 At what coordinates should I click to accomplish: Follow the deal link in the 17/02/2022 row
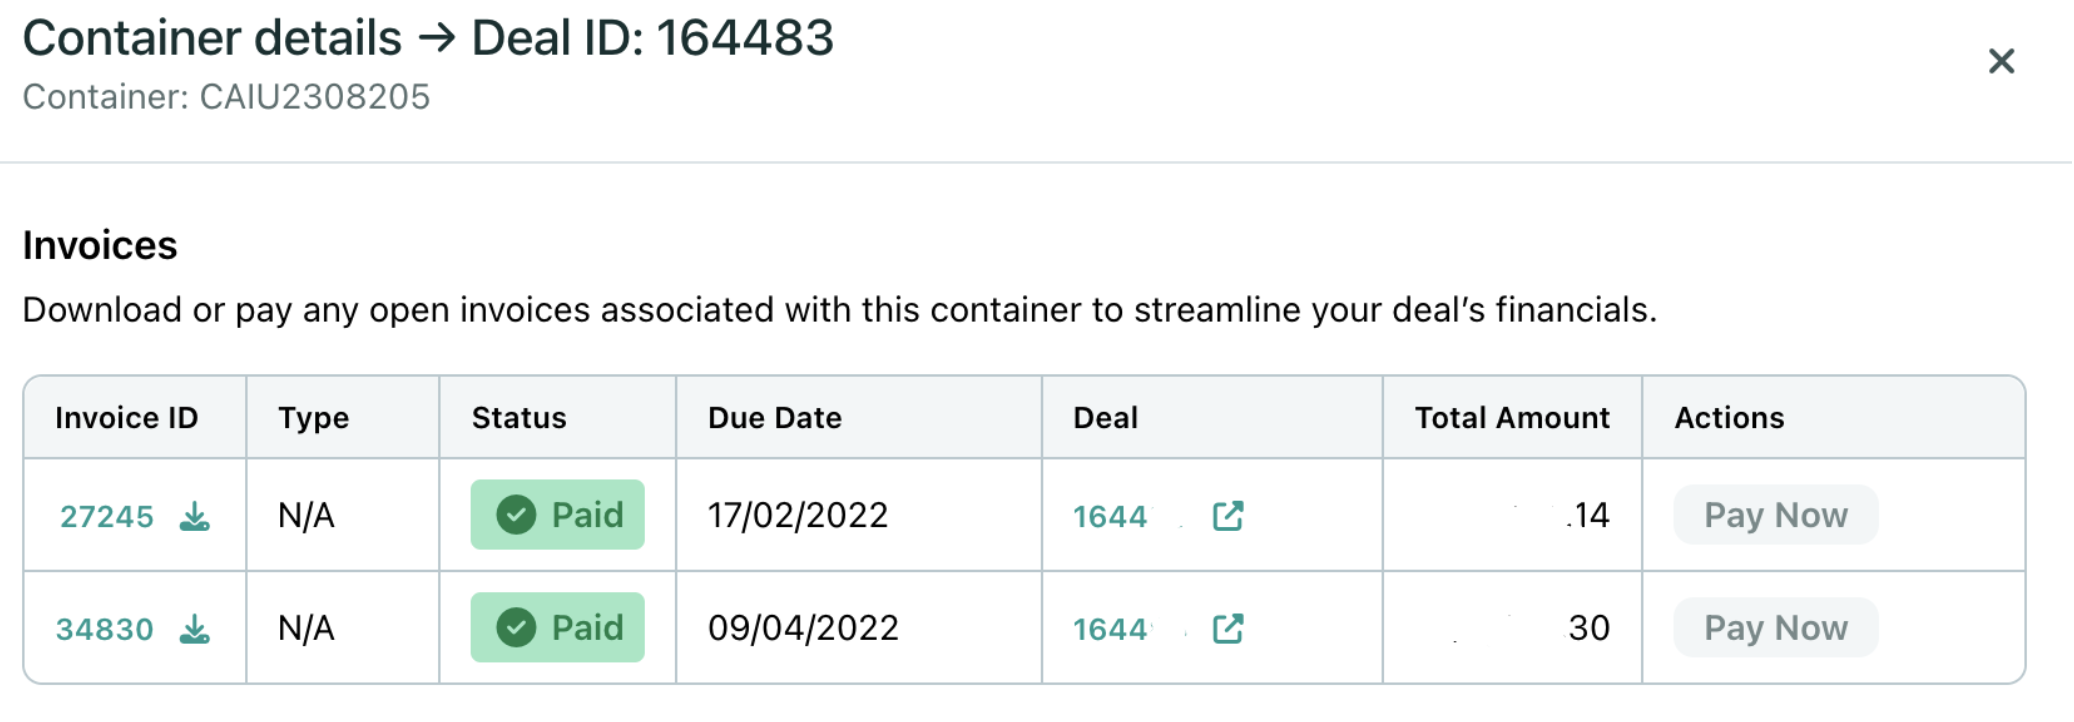click(1110, 517)
